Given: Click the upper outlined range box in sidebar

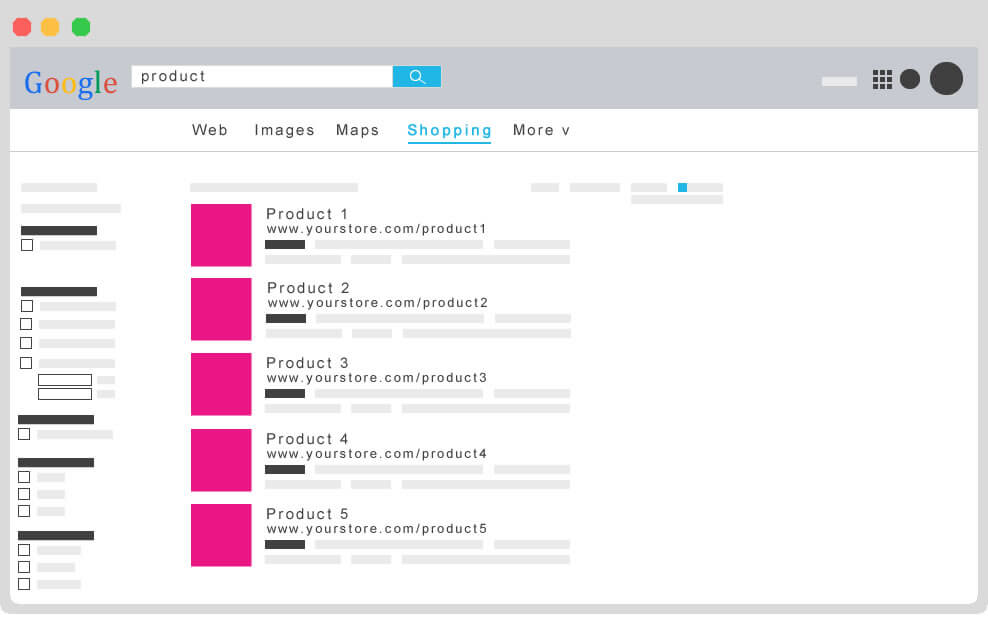Looking at the screenshot, I should coord(65,380).
